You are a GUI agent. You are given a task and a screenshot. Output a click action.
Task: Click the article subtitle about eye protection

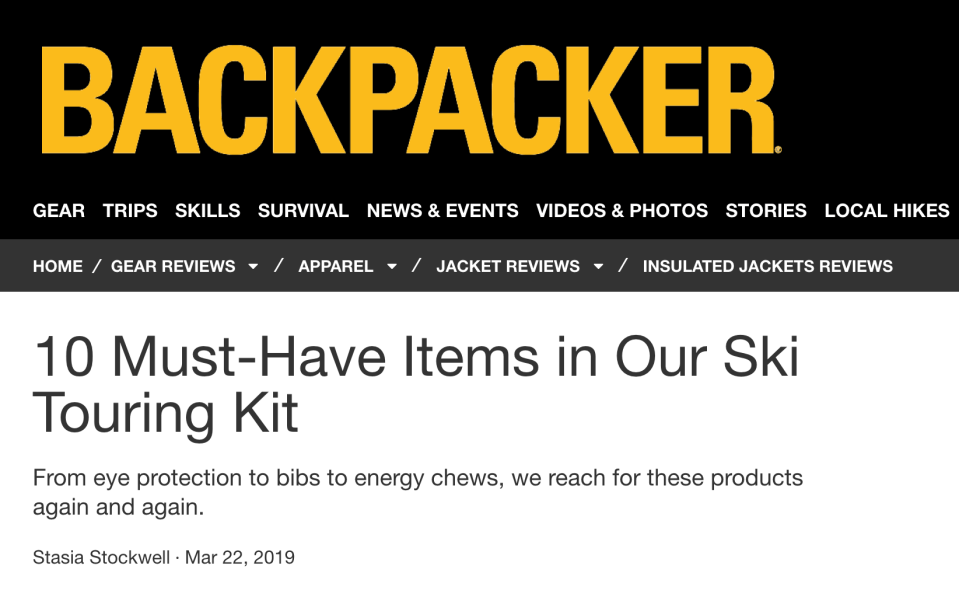(x=418, y=491)
